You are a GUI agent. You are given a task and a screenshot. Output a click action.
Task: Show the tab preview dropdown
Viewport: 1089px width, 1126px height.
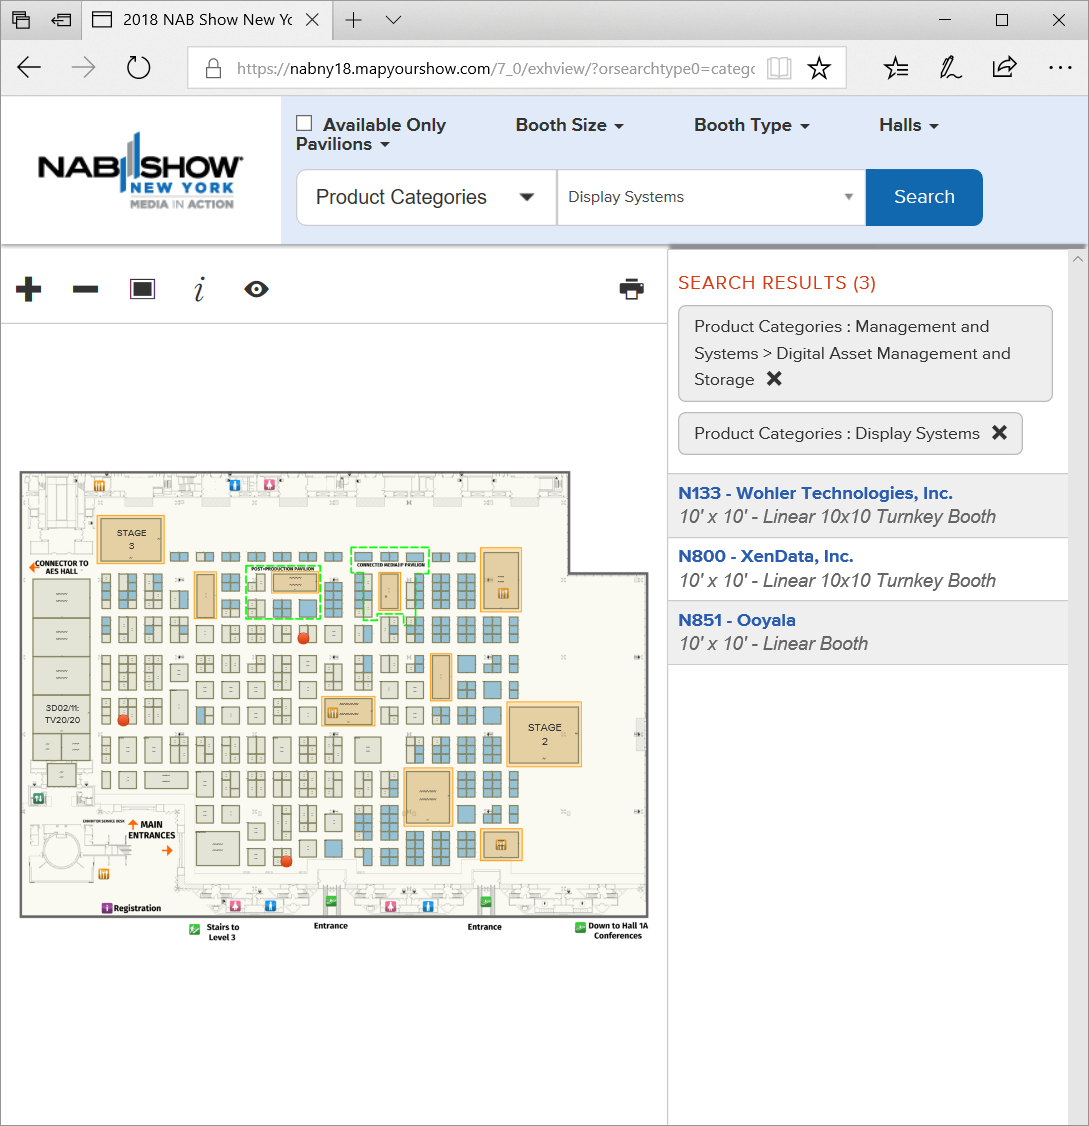393,20
